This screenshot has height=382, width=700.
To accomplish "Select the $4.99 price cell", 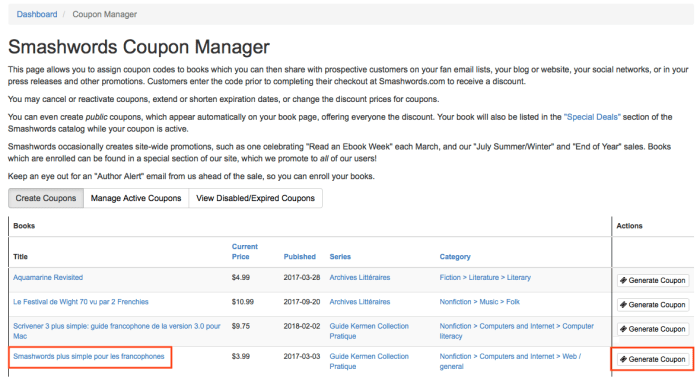I will pos(241,277).
